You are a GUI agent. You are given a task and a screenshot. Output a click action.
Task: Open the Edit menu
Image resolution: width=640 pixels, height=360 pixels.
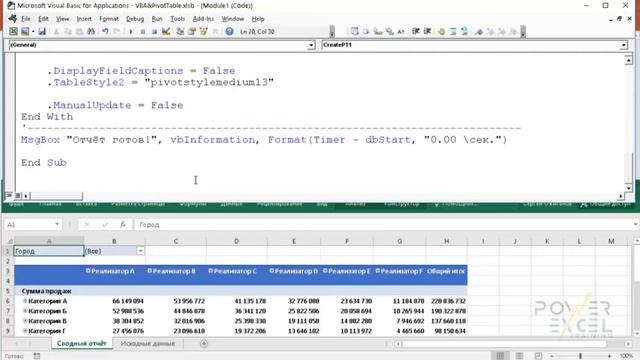point(43,19)
